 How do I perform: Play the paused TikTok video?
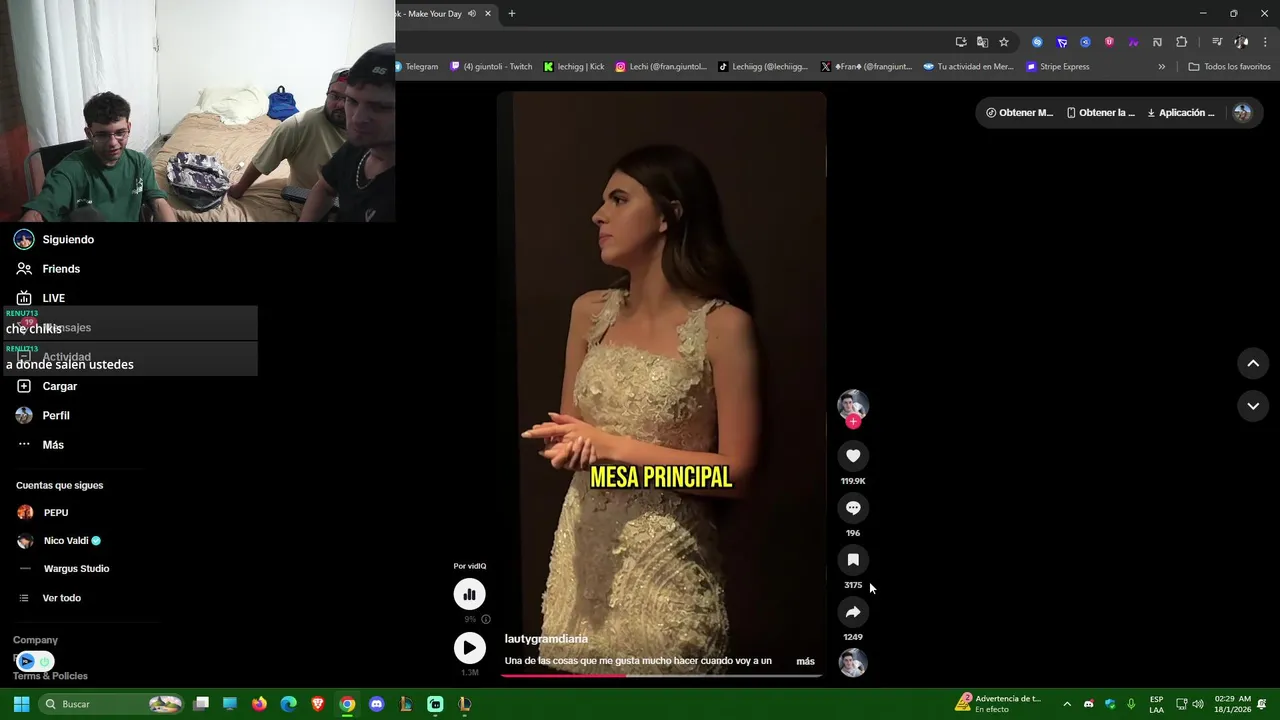click(x=469, y=648)
